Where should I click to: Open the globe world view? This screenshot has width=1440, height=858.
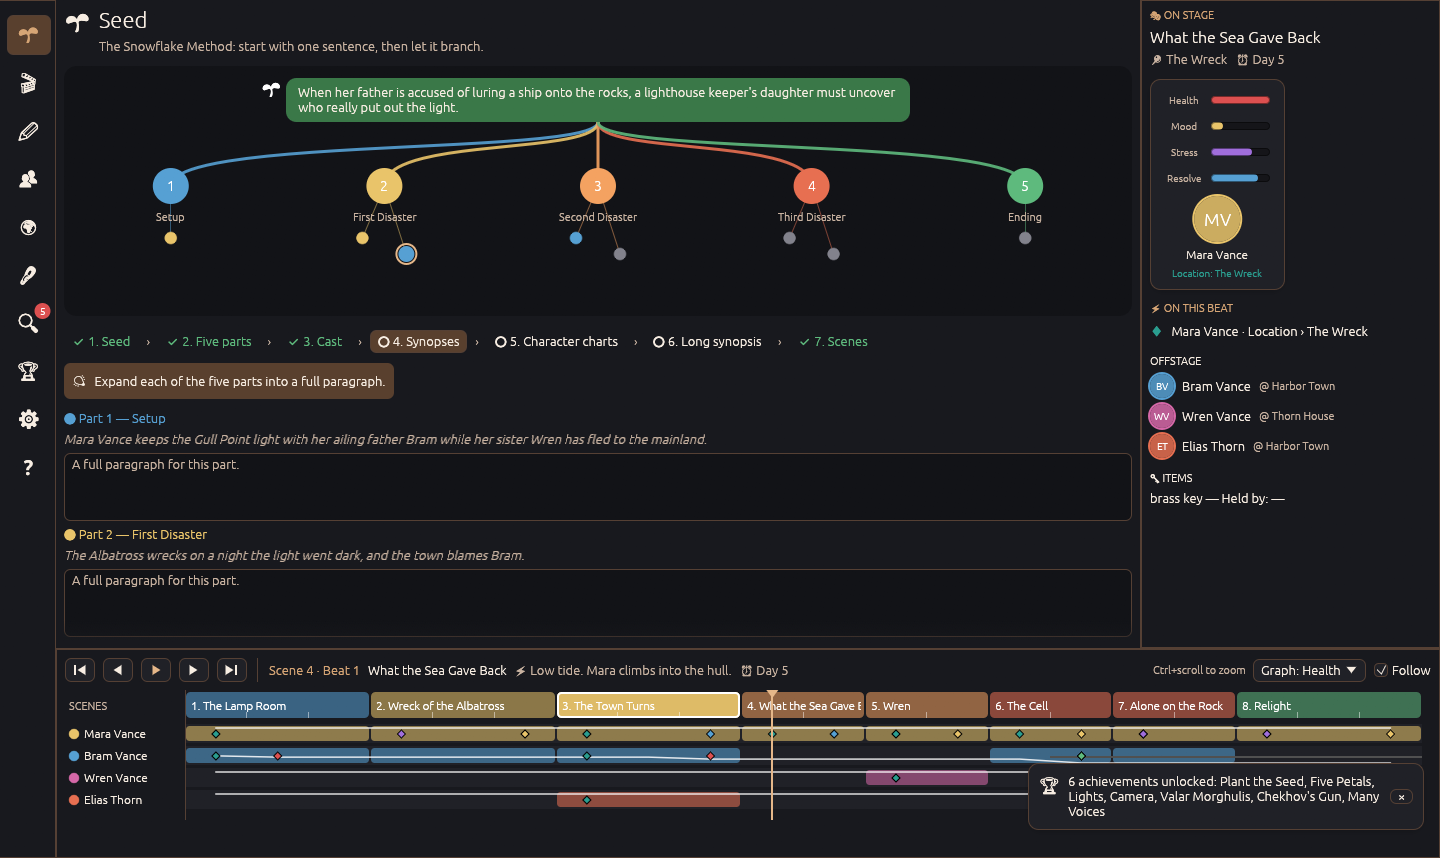pyautogui.click(x=28, y=227)
